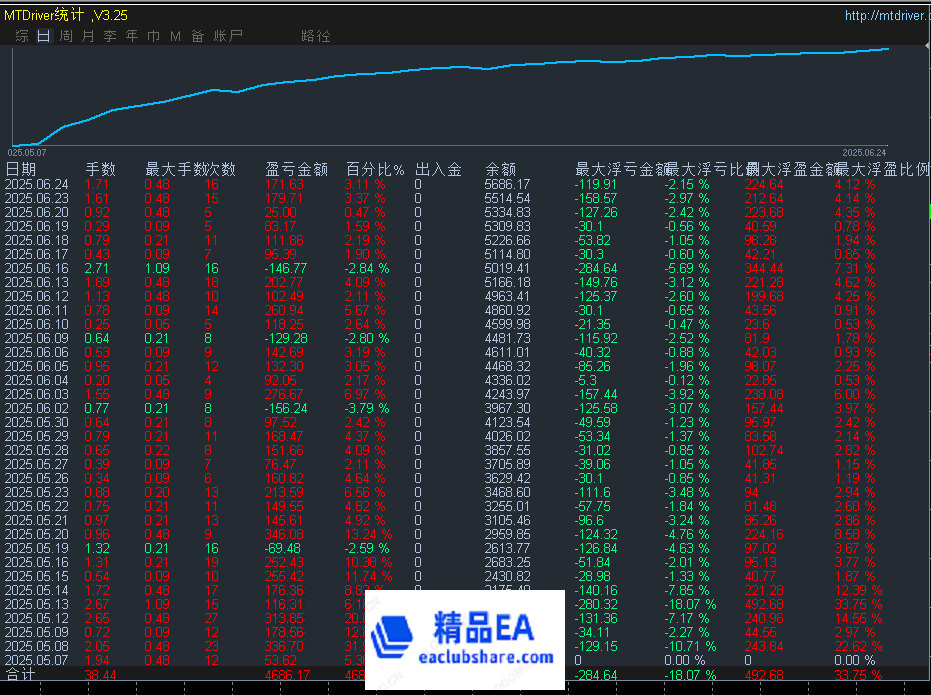
Task: Click the 路径 path button
Action: click(315, 36)
